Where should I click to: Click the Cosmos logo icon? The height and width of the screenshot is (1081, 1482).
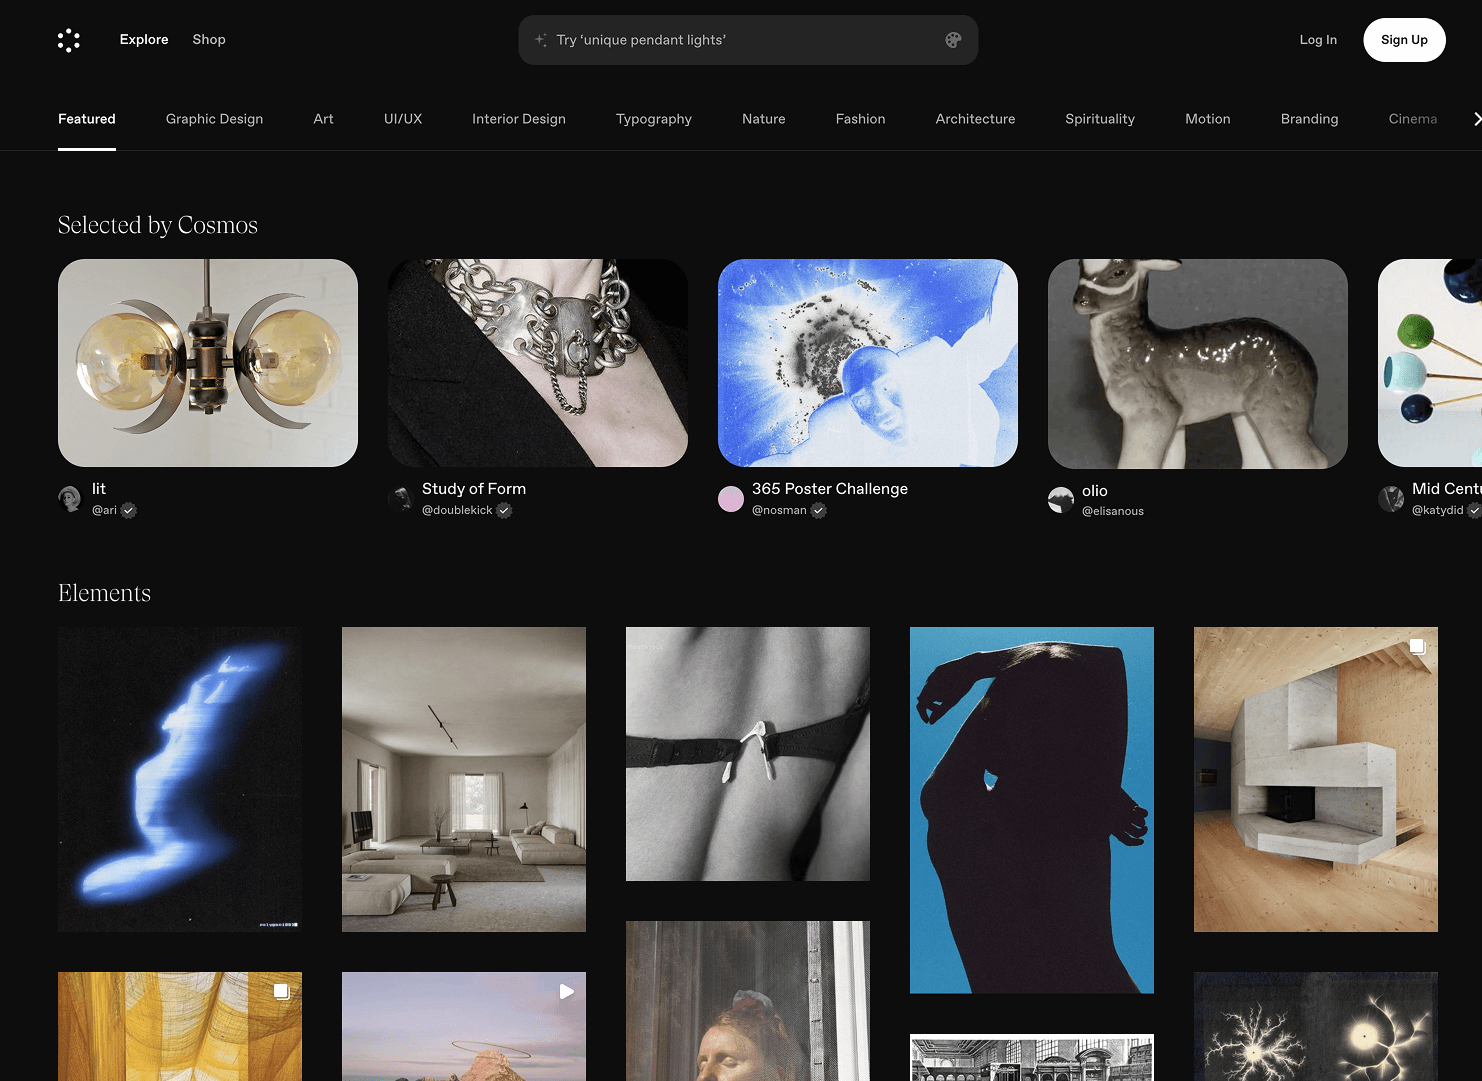pos(68,40)
